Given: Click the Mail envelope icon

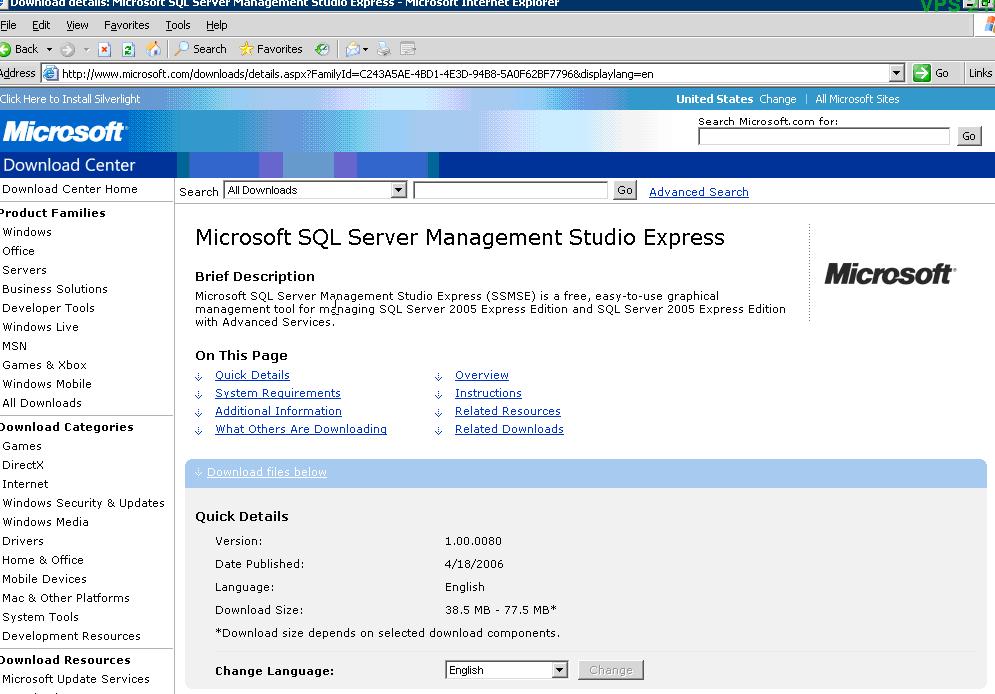Looking at the screenshot, I should point(353,49).
